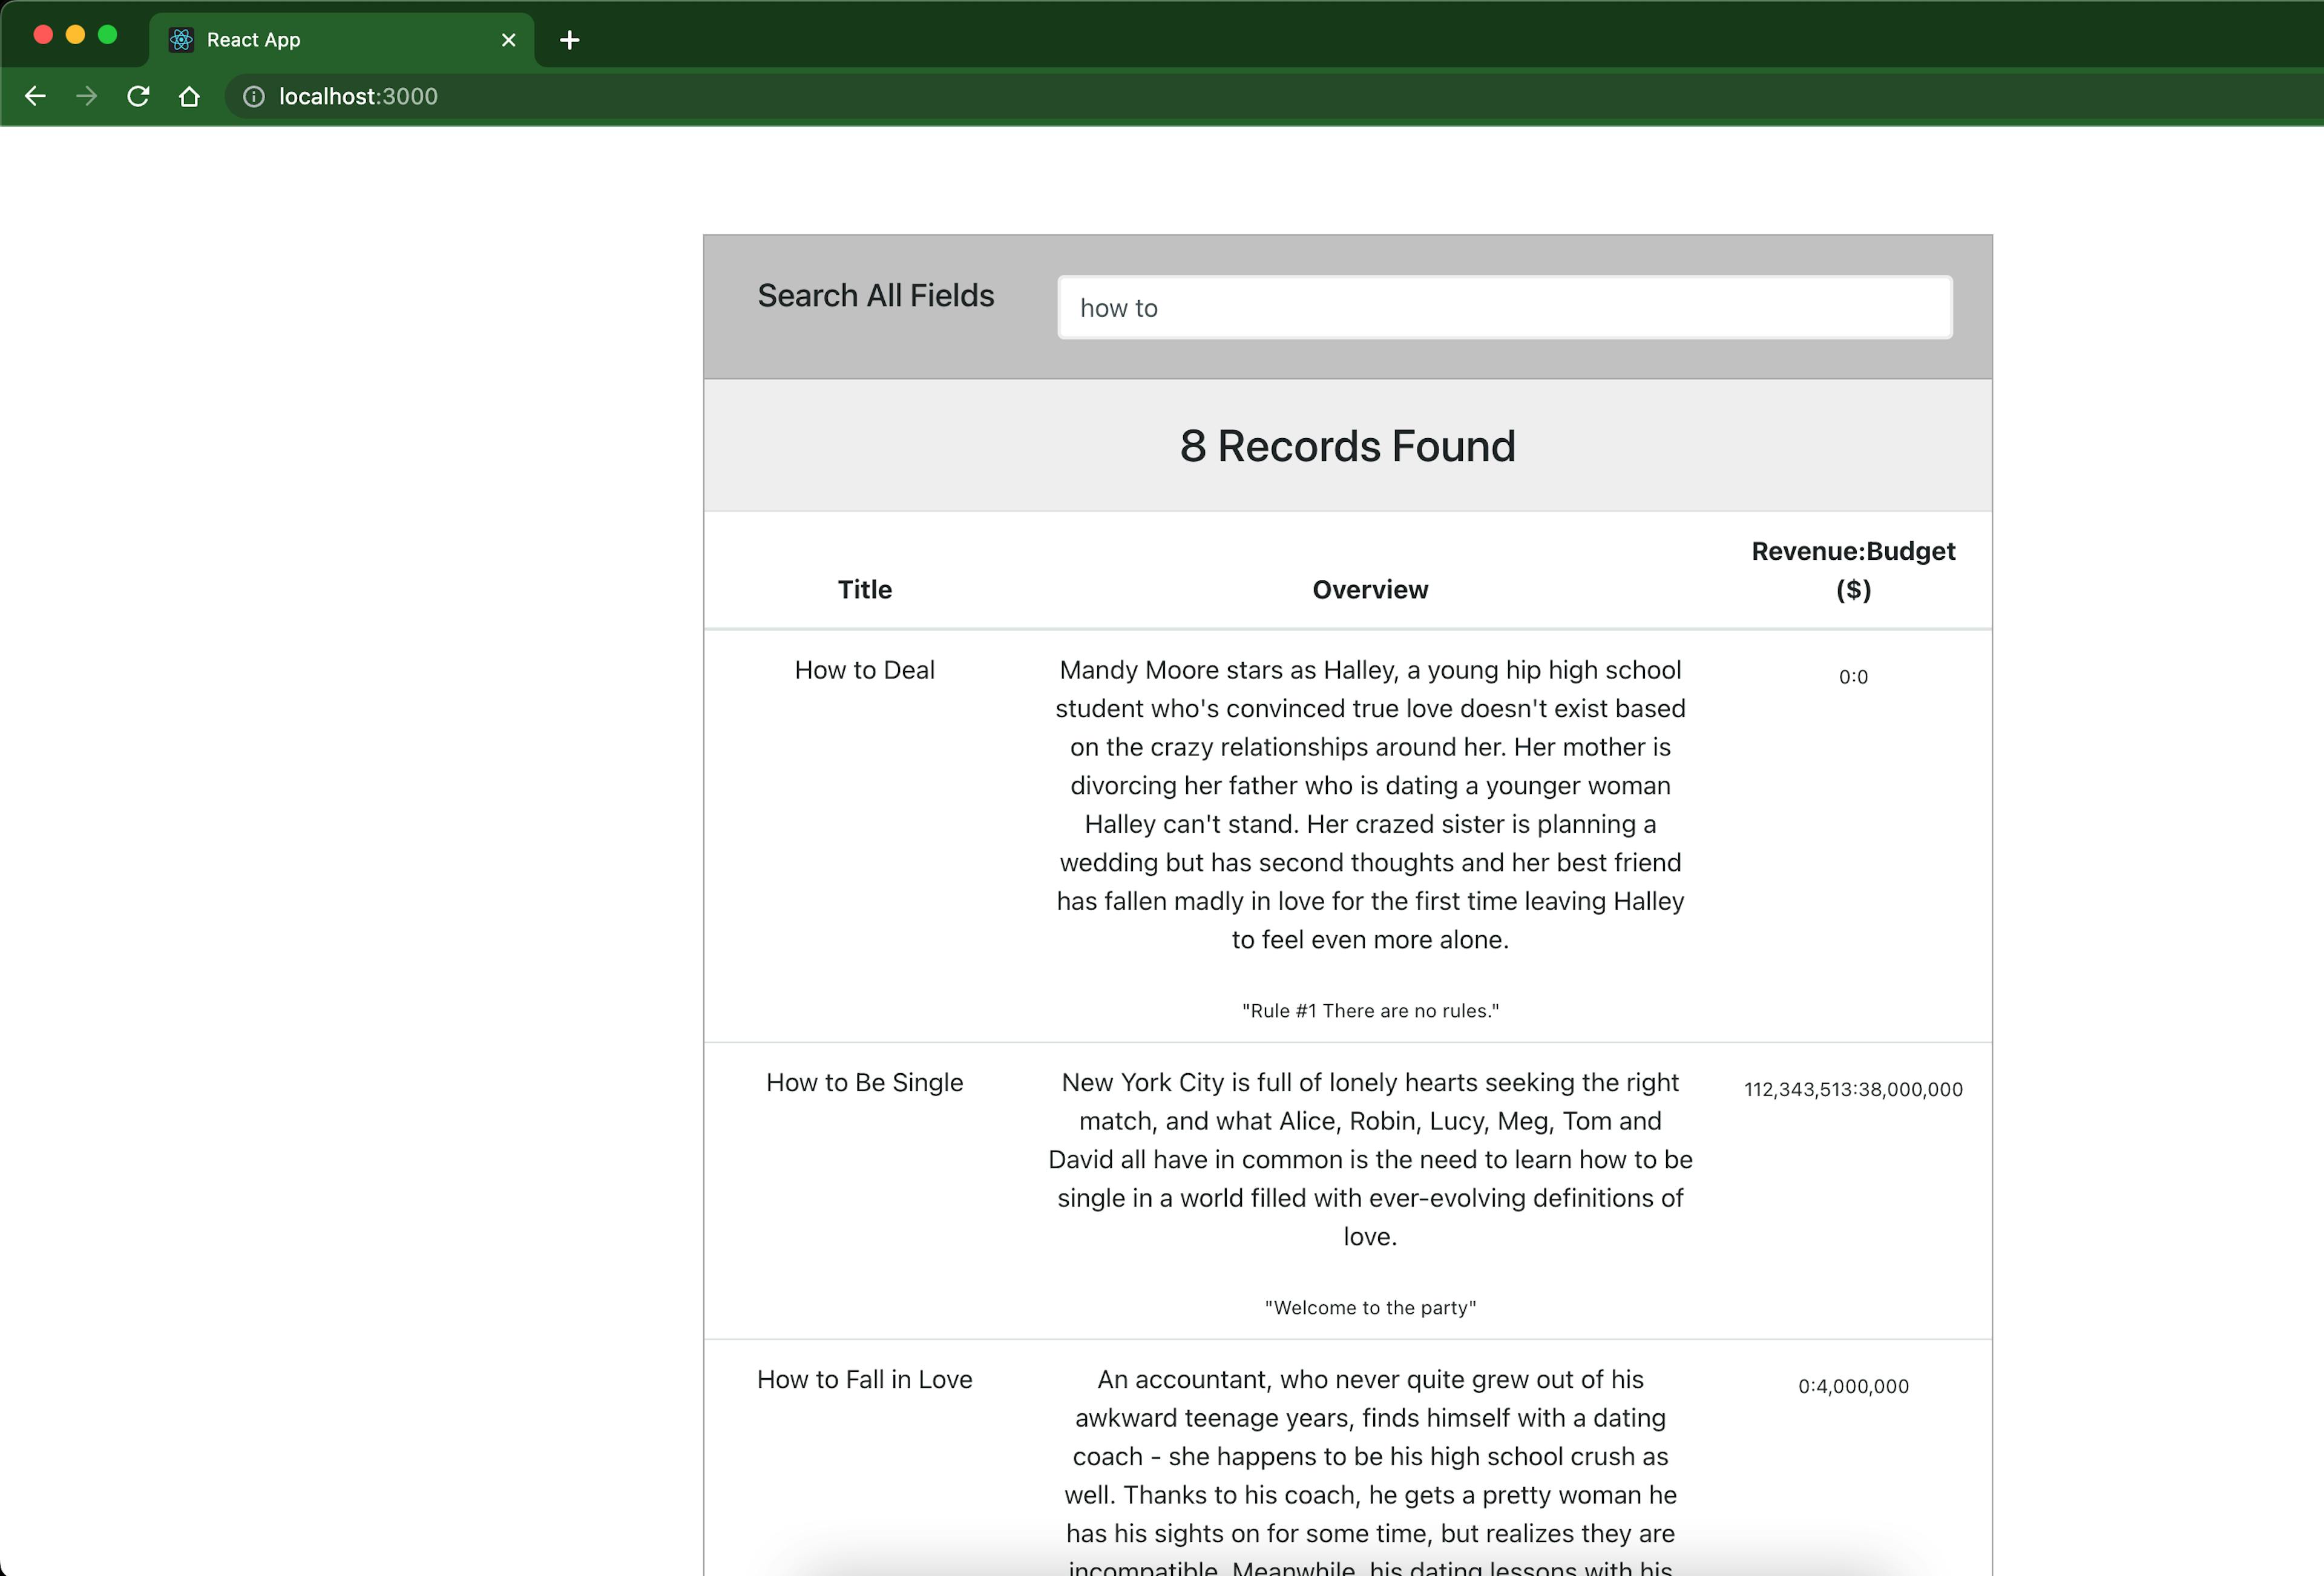2324x1576 pixels.
Task: Close the React App tab
Action: pyautogui.click(x=508, y=40)
